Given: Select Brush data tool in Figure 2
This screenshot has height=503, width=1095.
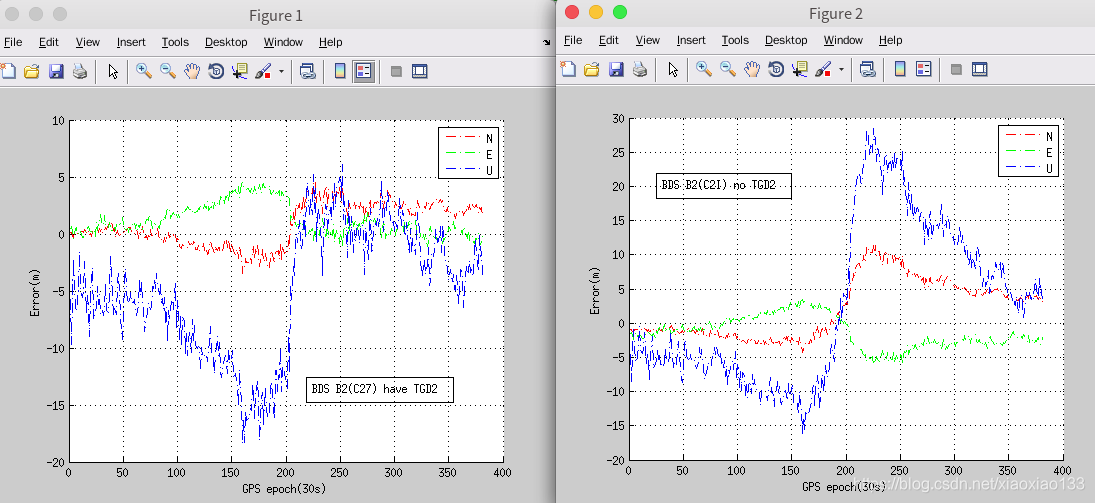Looking at the screenshot, I should [823, 68].
